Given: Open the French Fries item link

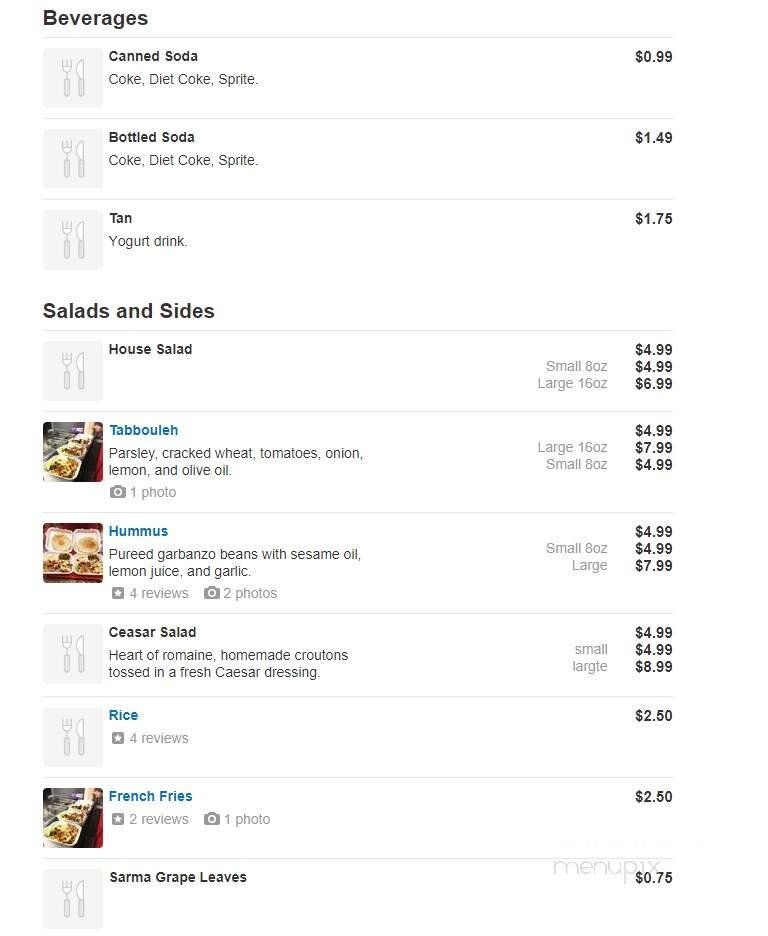Looking at the screenshot, I should point(150,796).
